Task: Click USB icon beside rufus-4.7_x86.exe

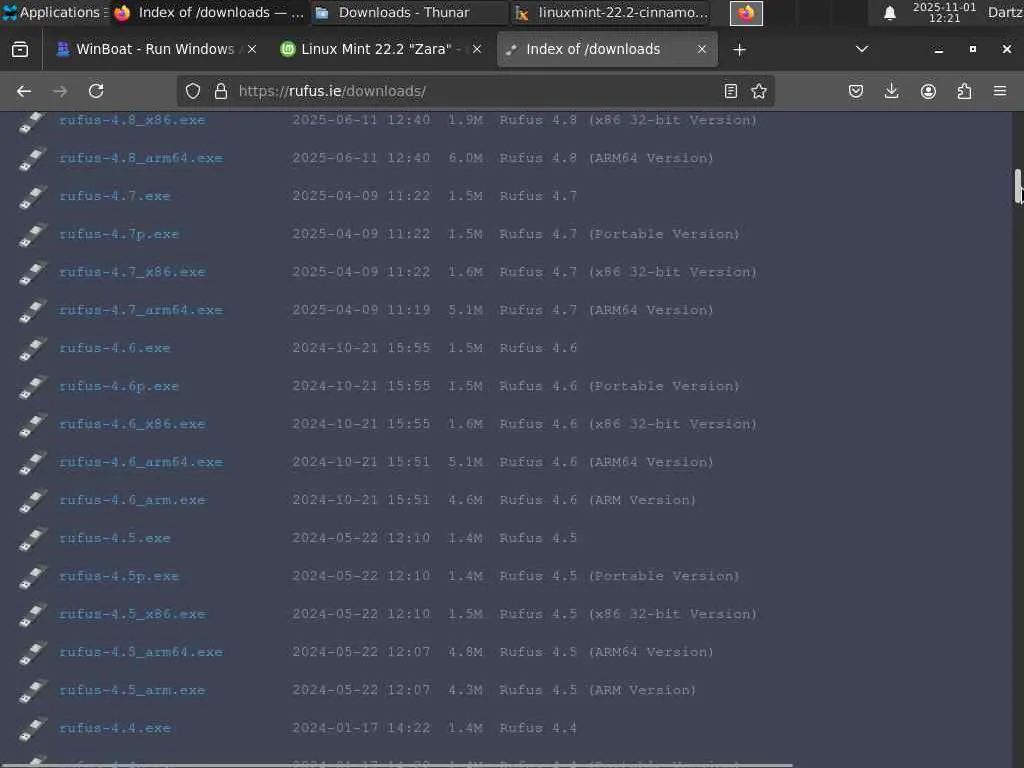Action: tap(32, 273)
